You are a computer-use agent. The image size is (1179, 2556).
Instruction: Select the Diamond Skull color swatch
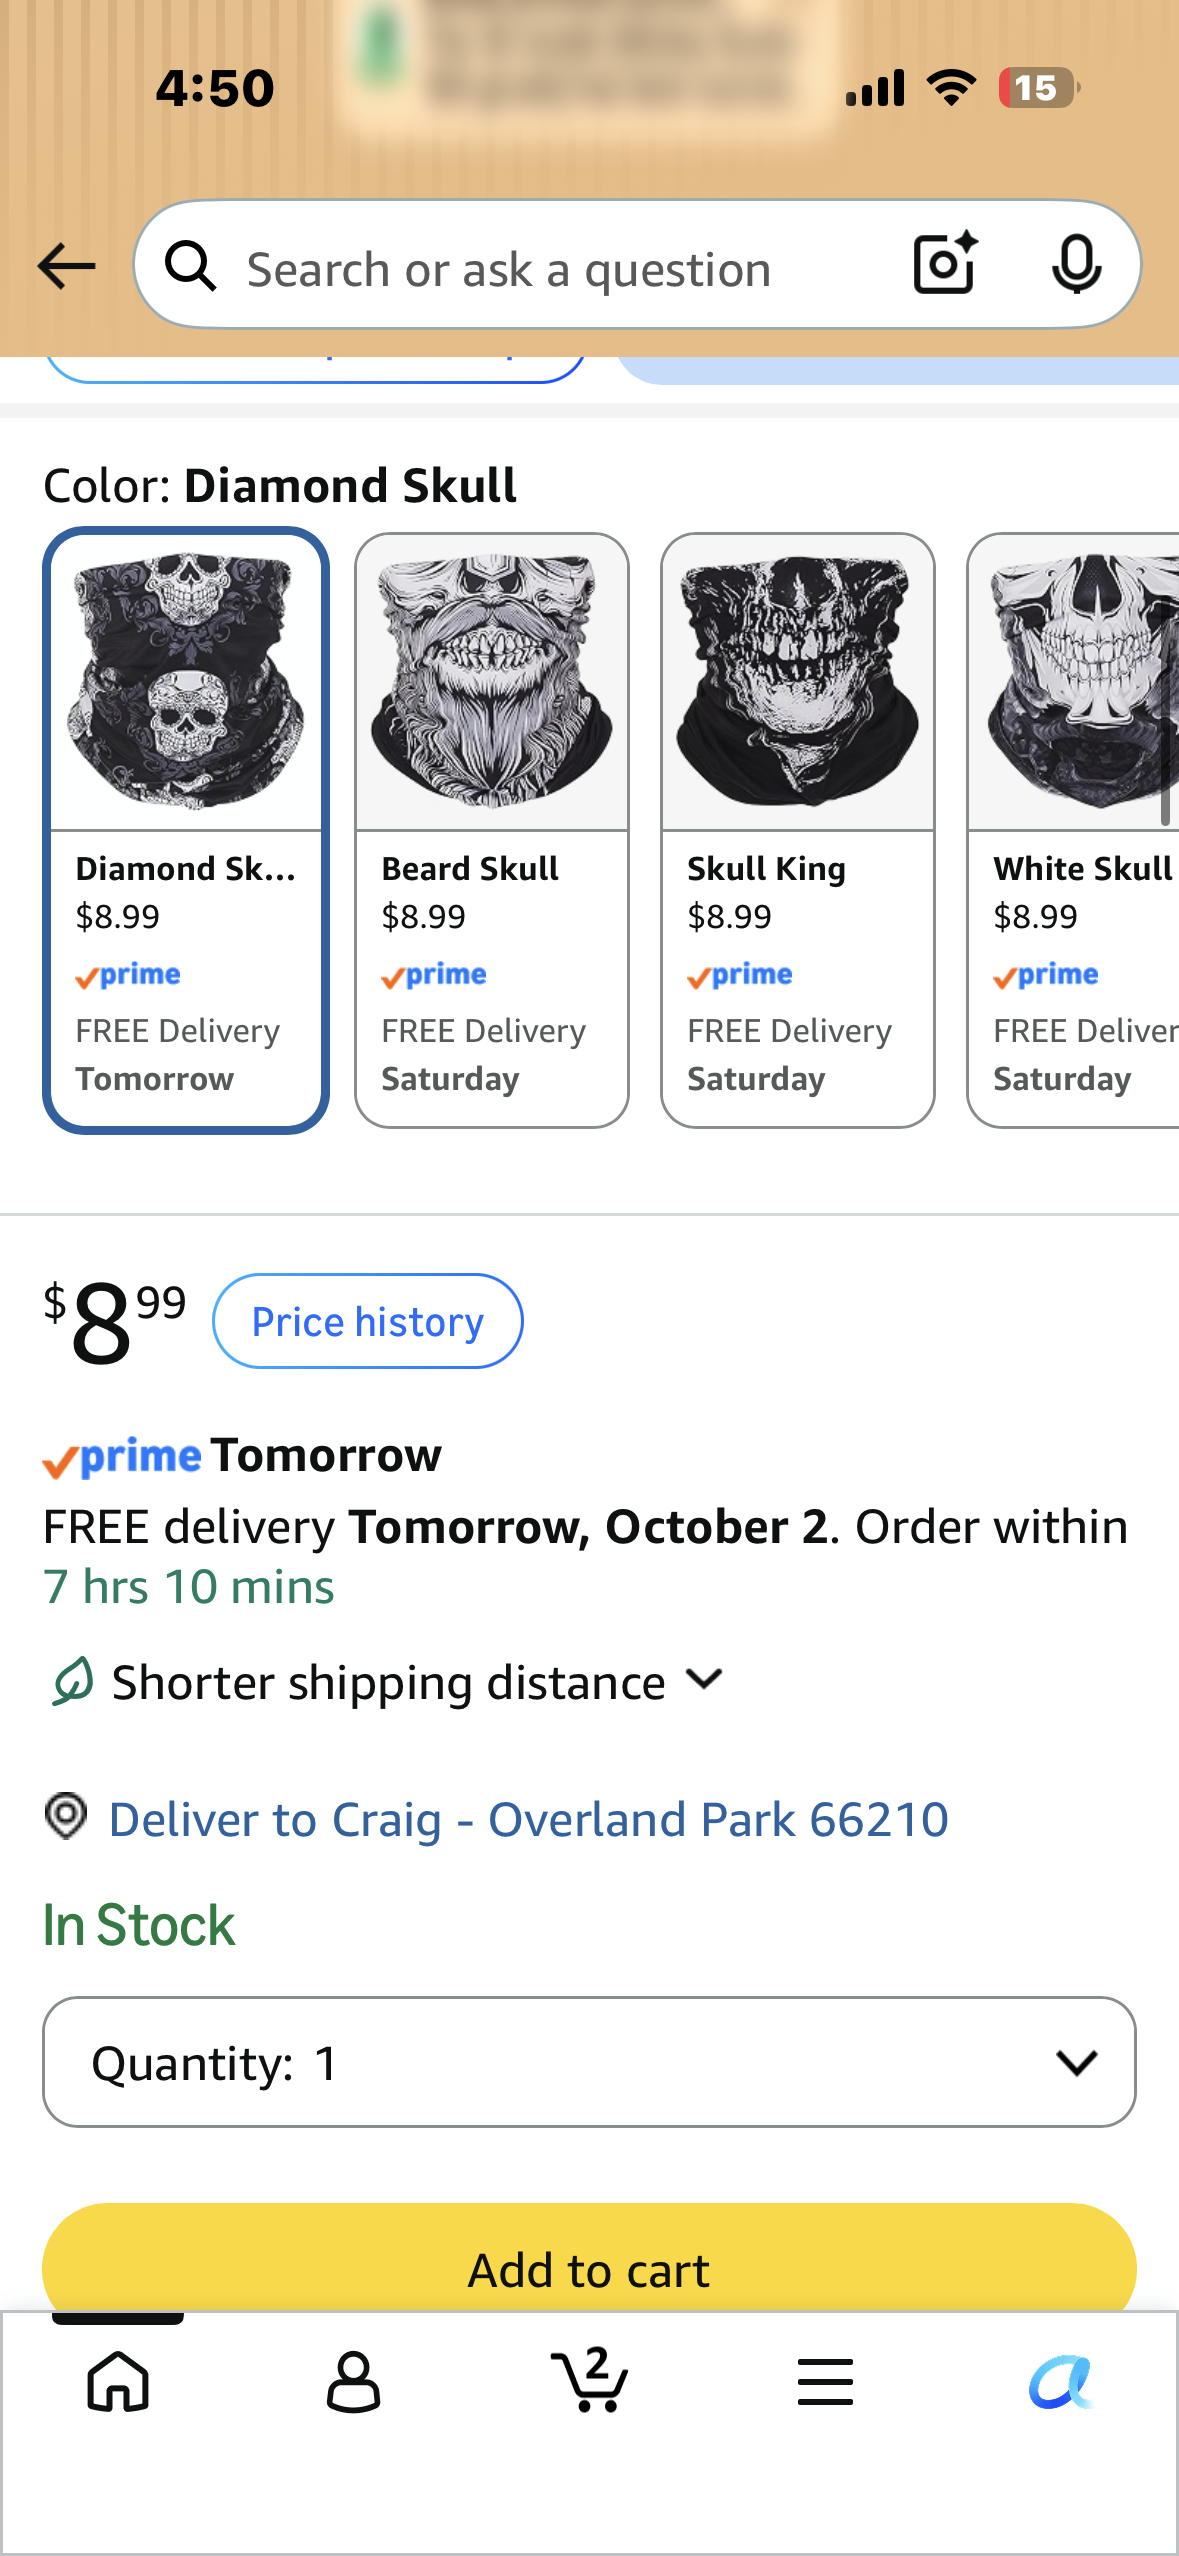tap(186, 830)
